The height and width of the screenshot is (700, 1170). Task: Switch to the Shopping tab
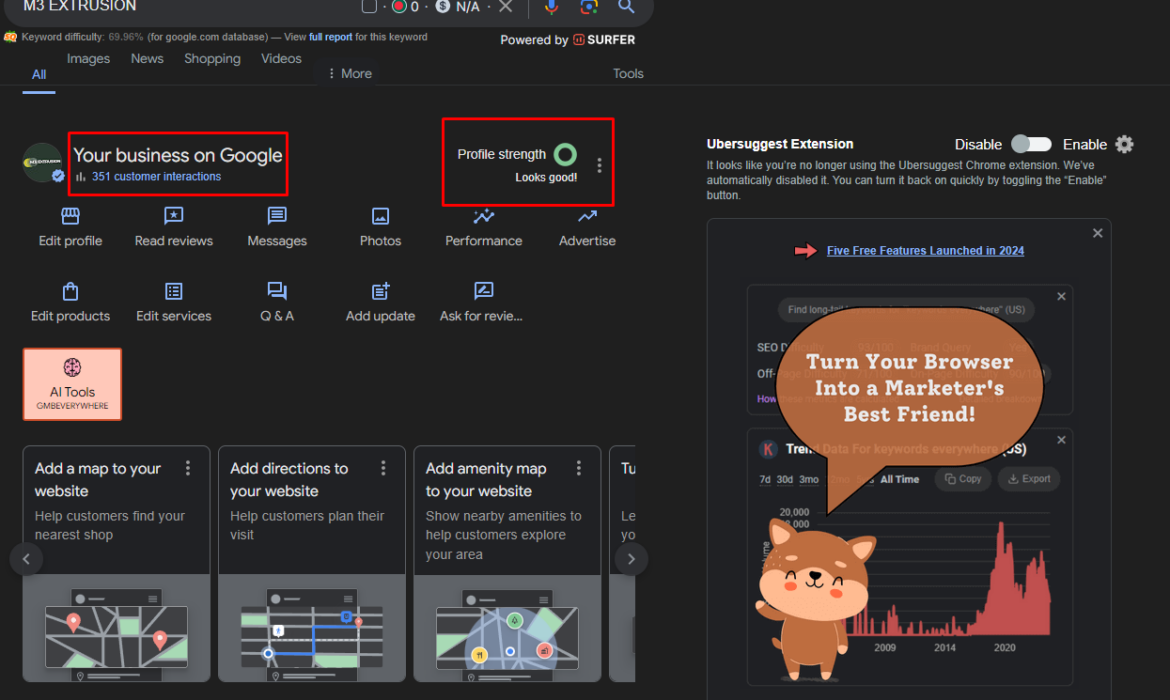click(x=212, y=58)
